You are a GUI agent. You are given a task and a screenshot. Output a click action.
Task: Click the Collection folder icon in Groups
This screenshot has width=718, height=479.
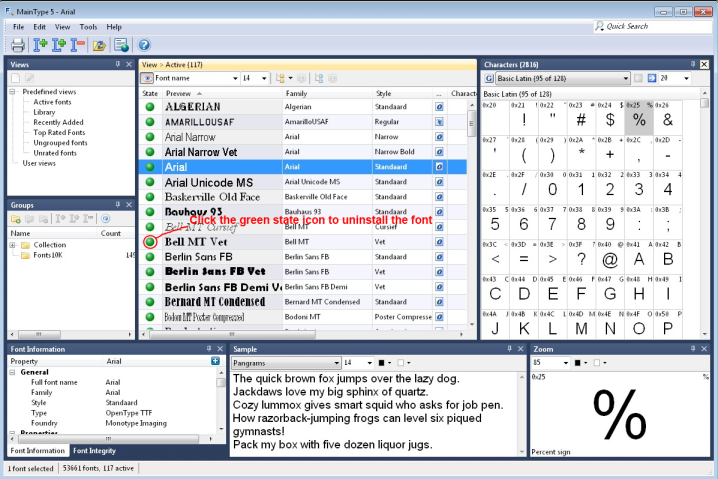tap(26, 245)
